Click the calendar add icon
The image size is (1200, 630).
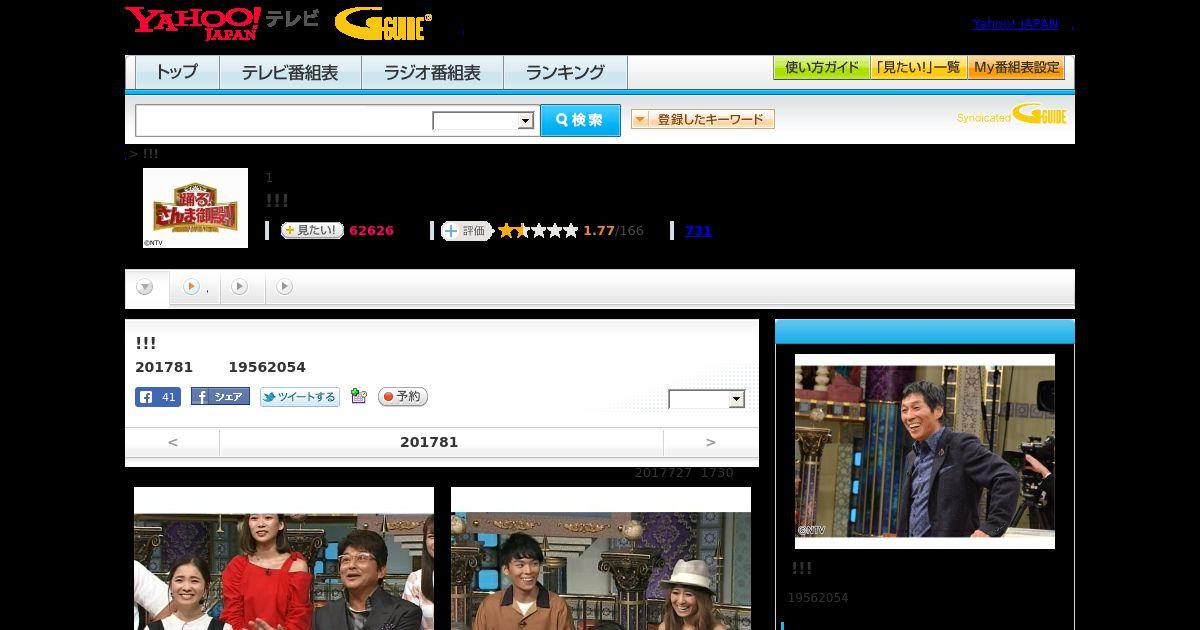[x=359, y=397]
